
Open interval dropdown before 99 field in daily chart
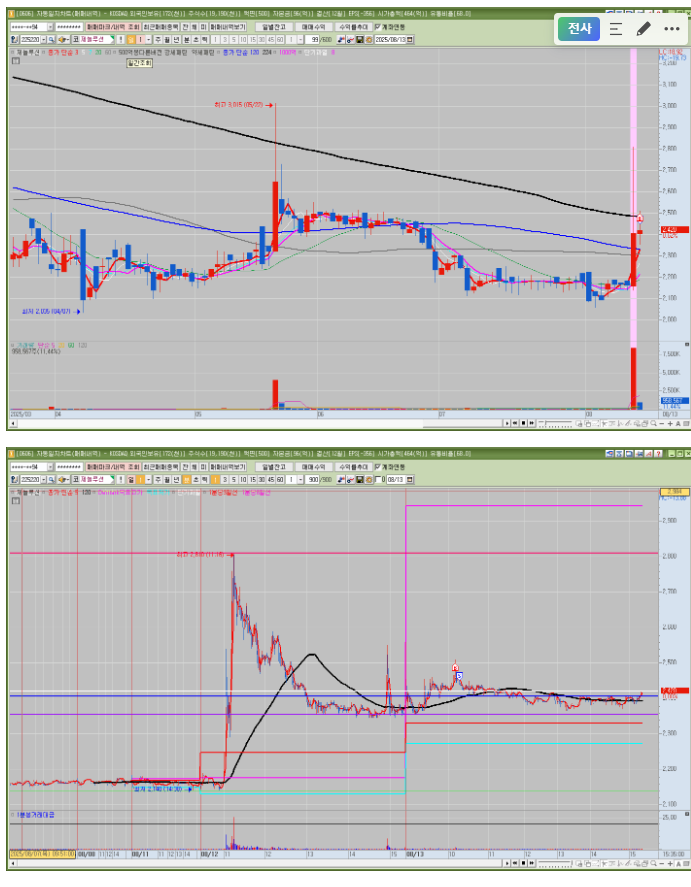tap(300, 39)
